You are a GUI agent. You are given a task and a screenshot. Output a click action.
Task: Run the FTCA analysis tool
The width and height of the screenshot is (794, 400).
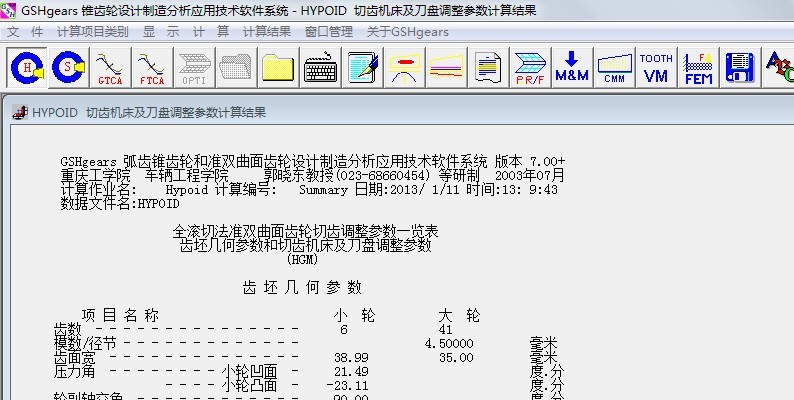pyautogui.click(x=152, y=67)
